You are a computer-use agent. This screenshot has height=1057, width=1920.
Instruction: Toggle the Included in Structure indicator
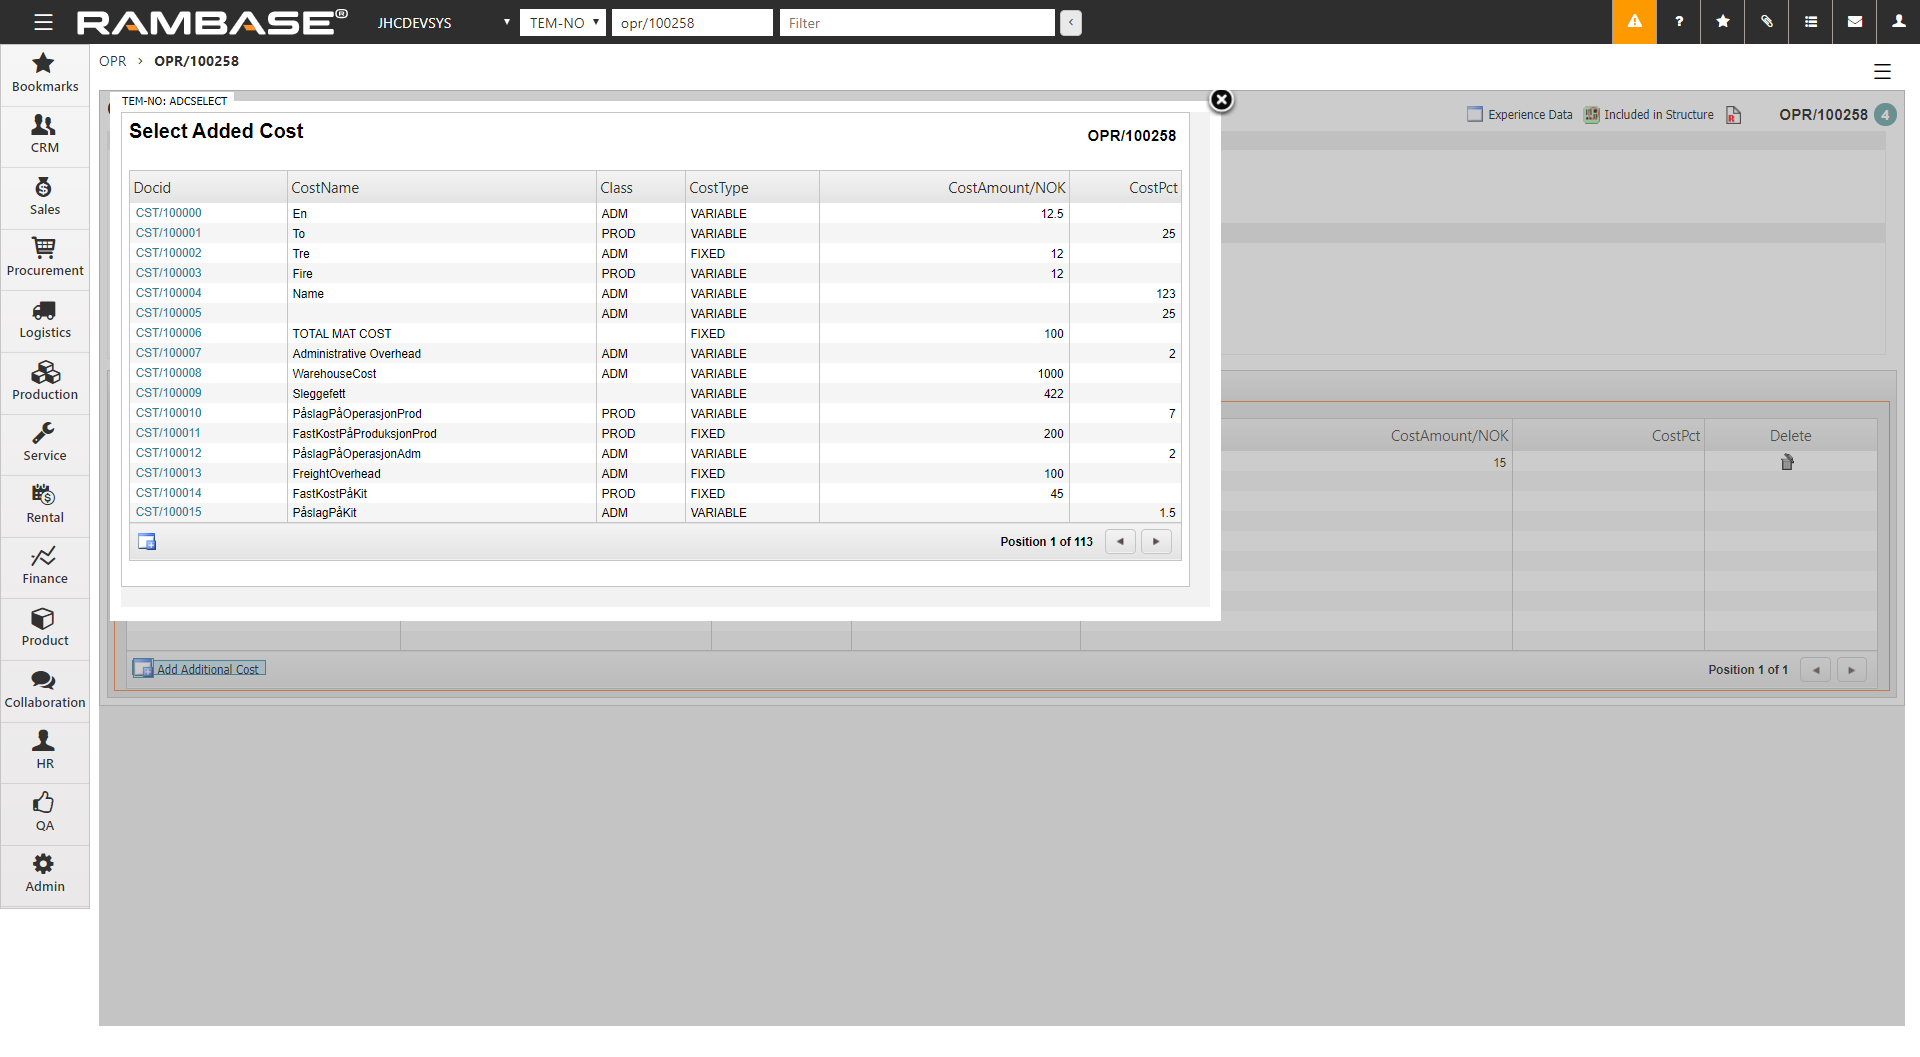click(1592, 114)
